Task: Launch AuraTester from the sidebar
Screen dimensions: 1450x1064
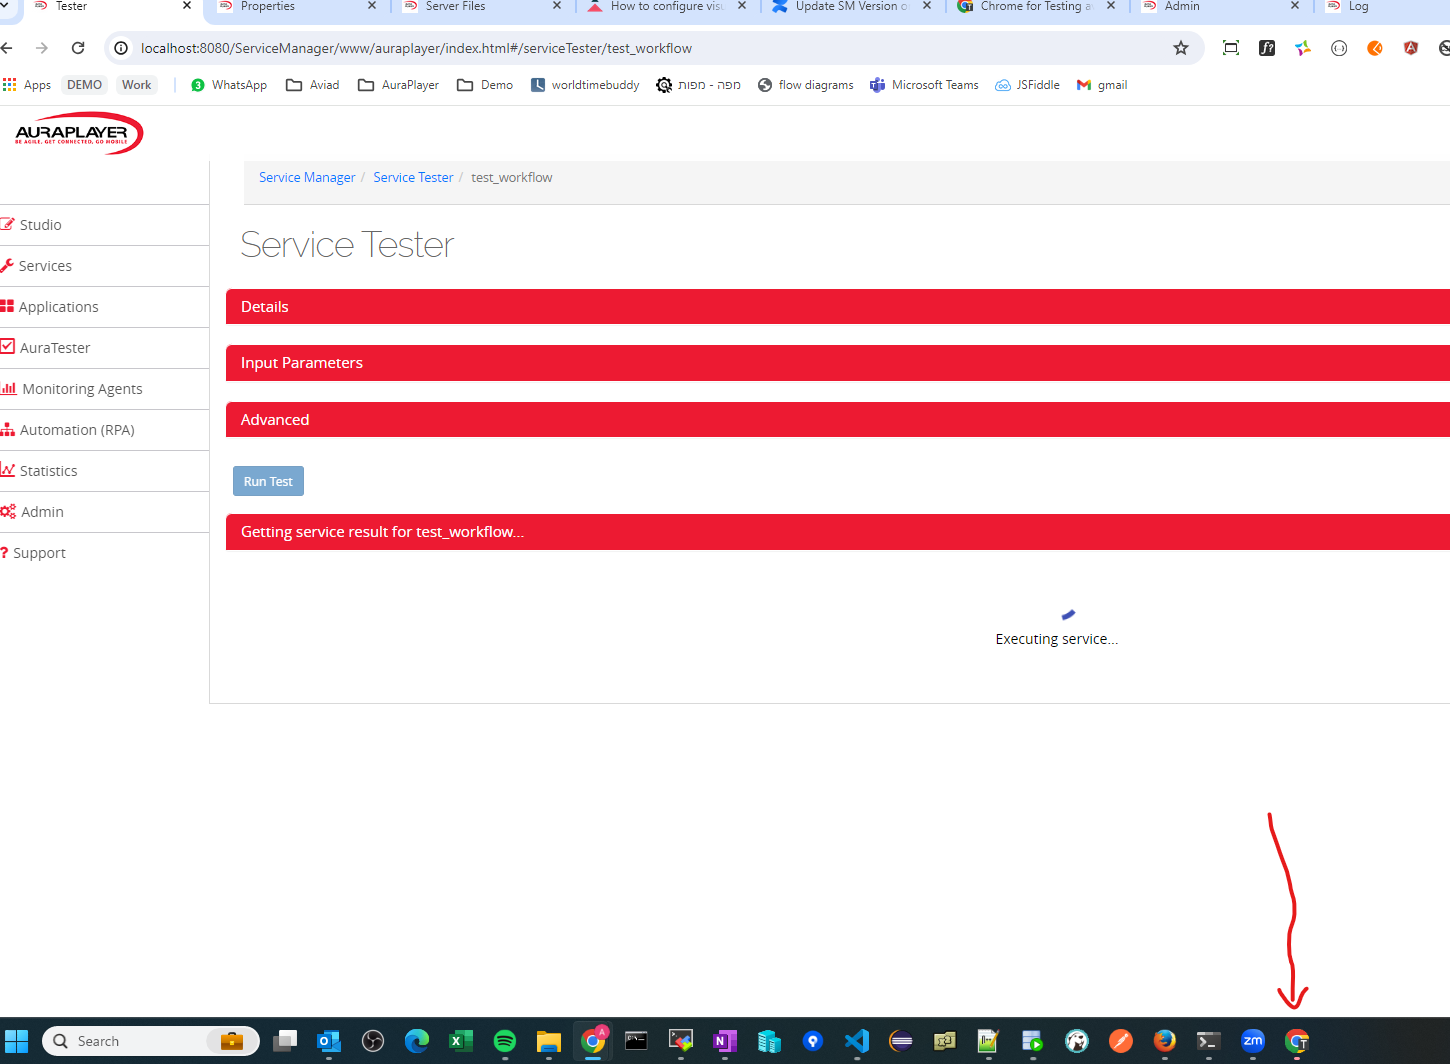Action: click(x=55, y=347)
